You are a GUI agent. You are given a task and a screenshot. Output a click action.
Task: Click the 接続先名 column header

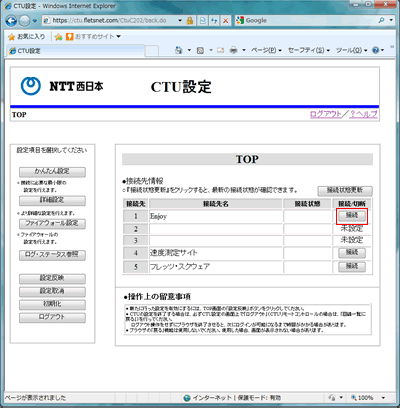coord(216,204)
